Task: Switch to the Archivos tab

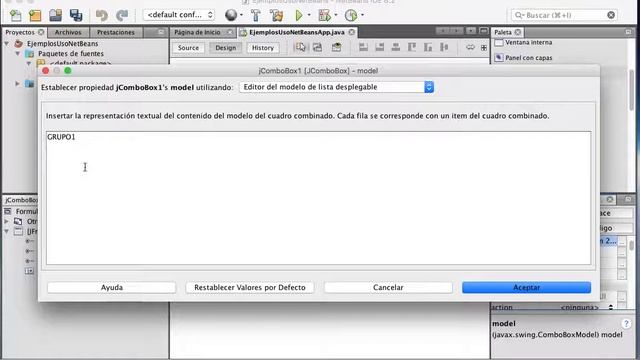Action: click(68, 32)
